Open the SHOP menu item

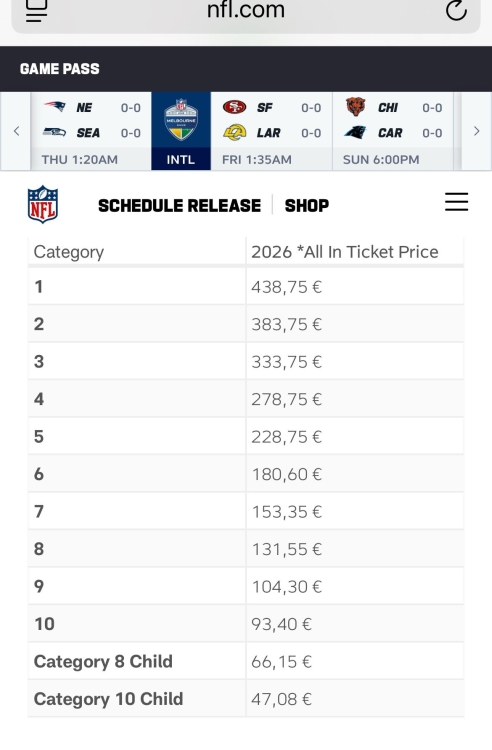point(307,206)
